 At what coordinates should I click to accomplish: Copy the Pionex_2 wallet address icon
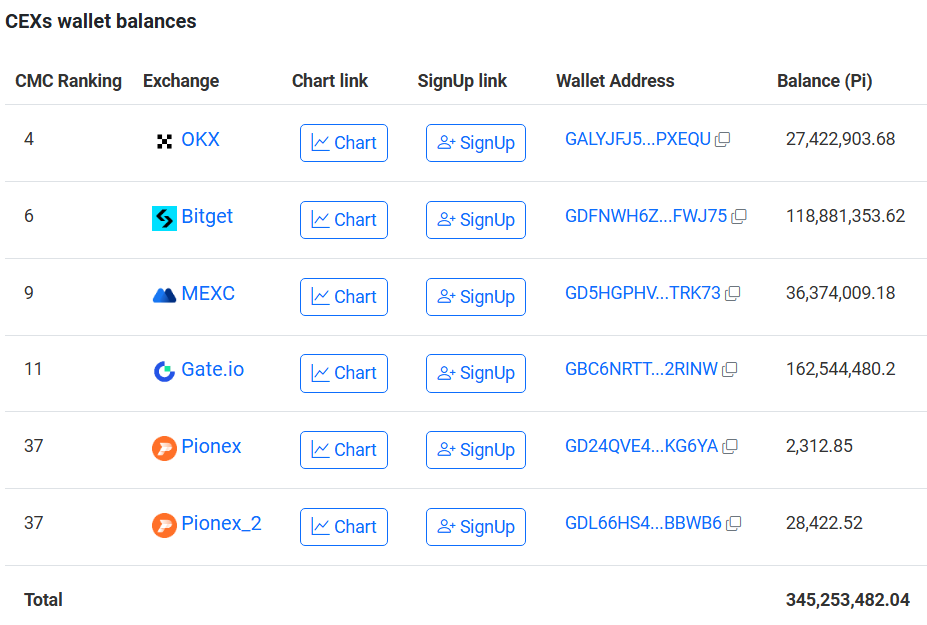pyautogui.click(x=733, y=523)
